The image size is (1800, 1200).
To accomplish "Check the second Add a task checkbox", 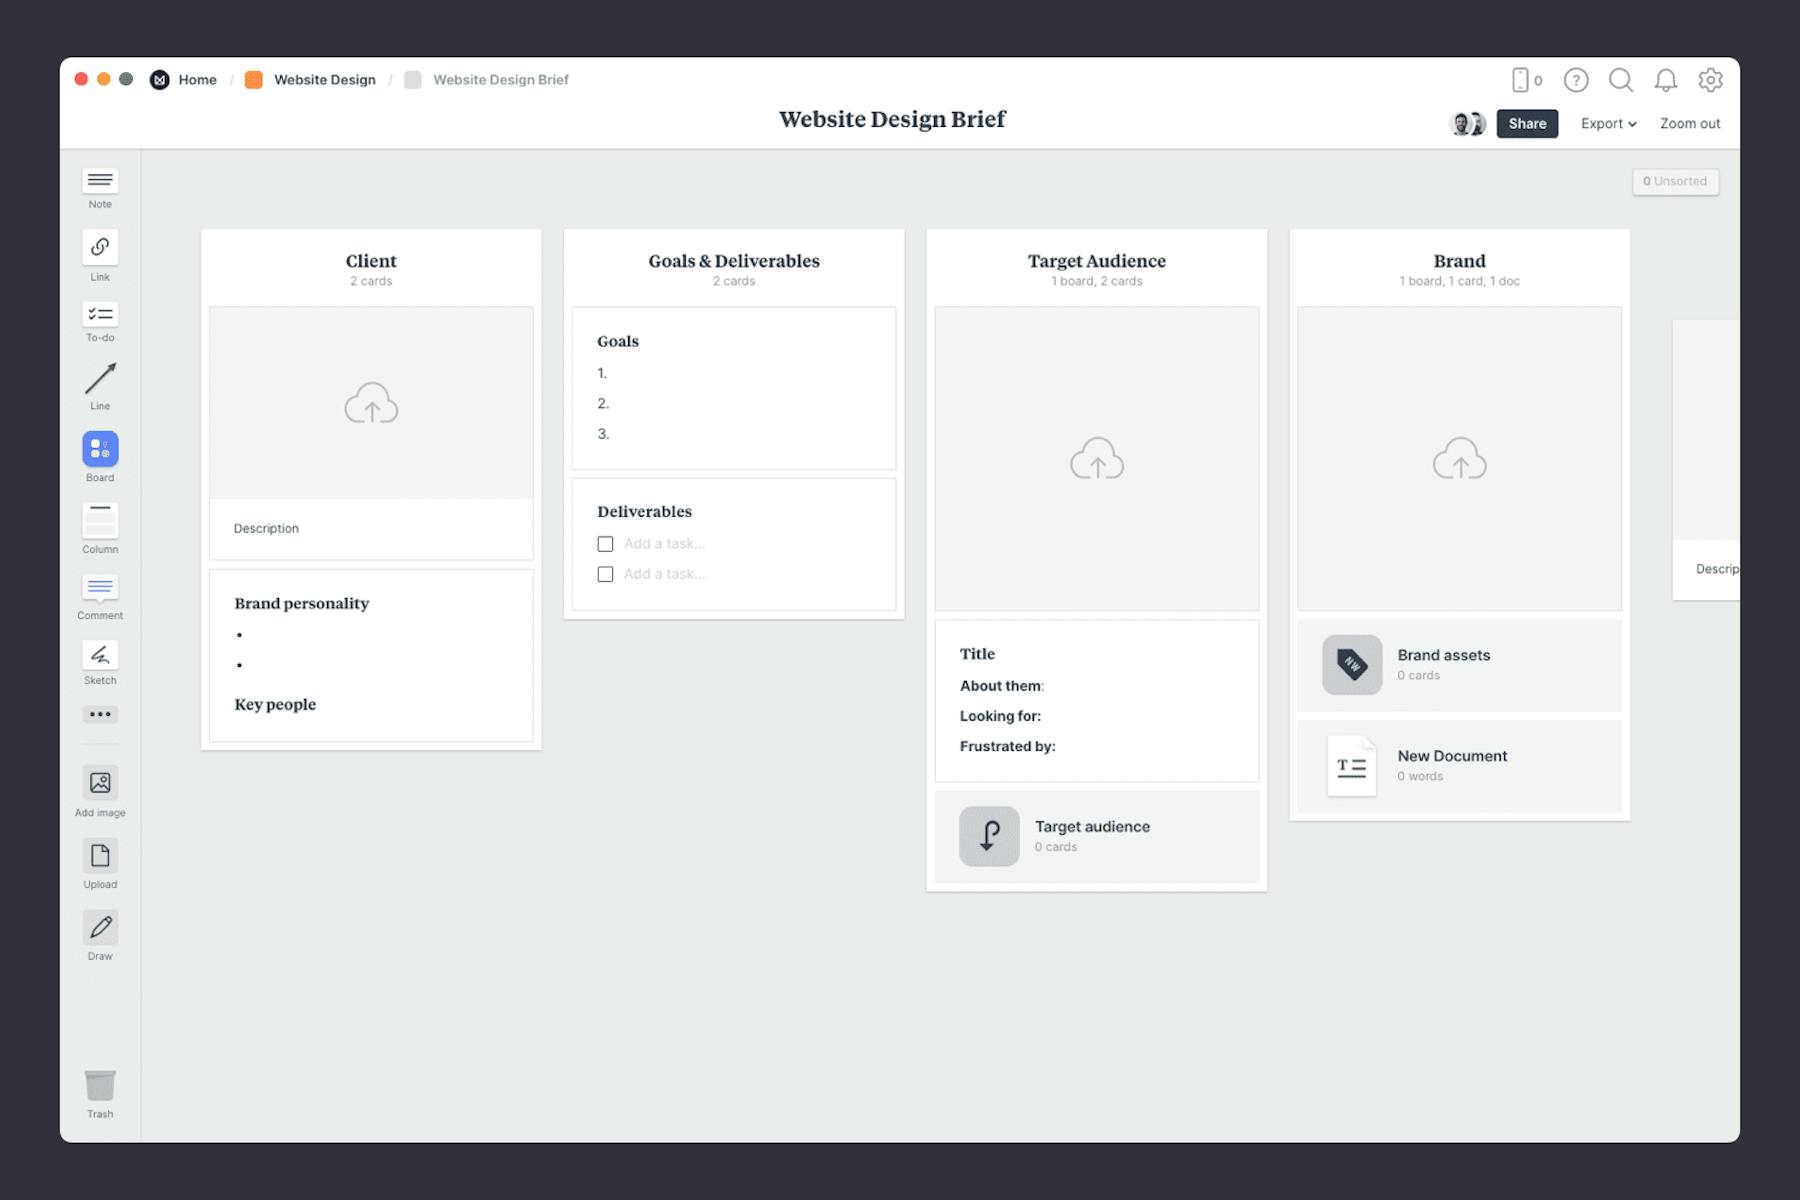I will pos(605,574).
